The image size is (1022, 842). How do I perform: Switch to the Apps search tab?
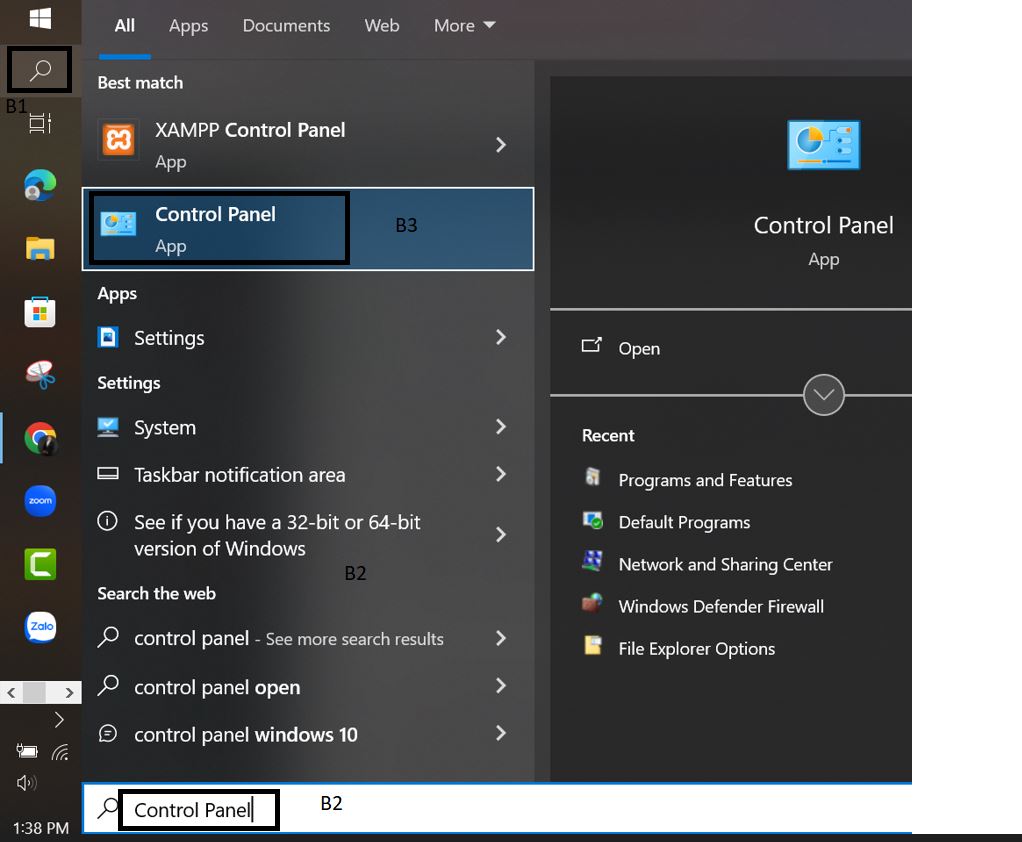click(x=188, y=26)
